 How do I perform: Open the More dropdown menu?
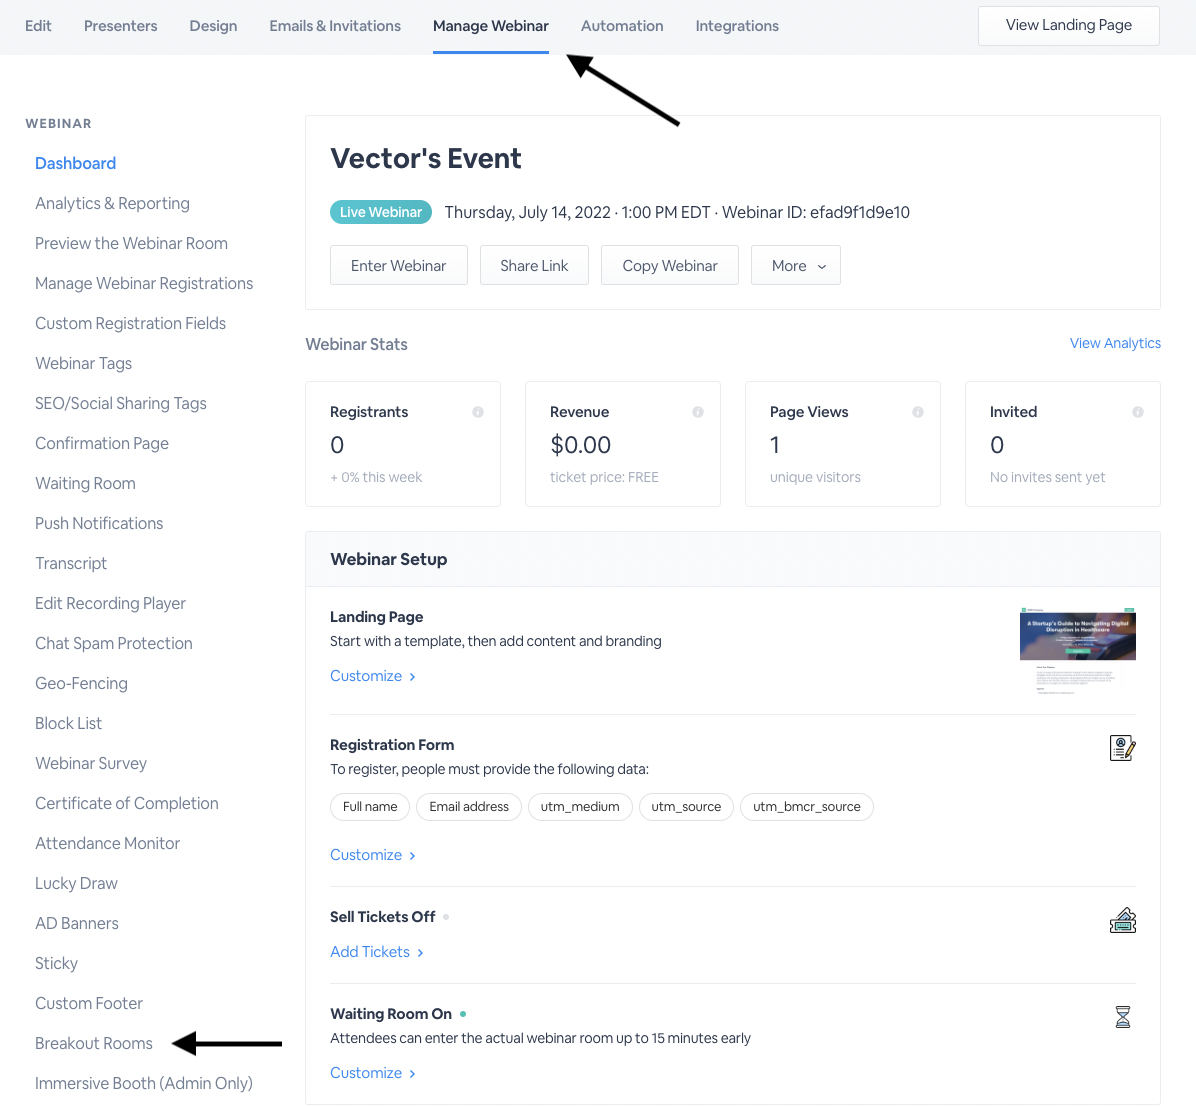point(796,266)
